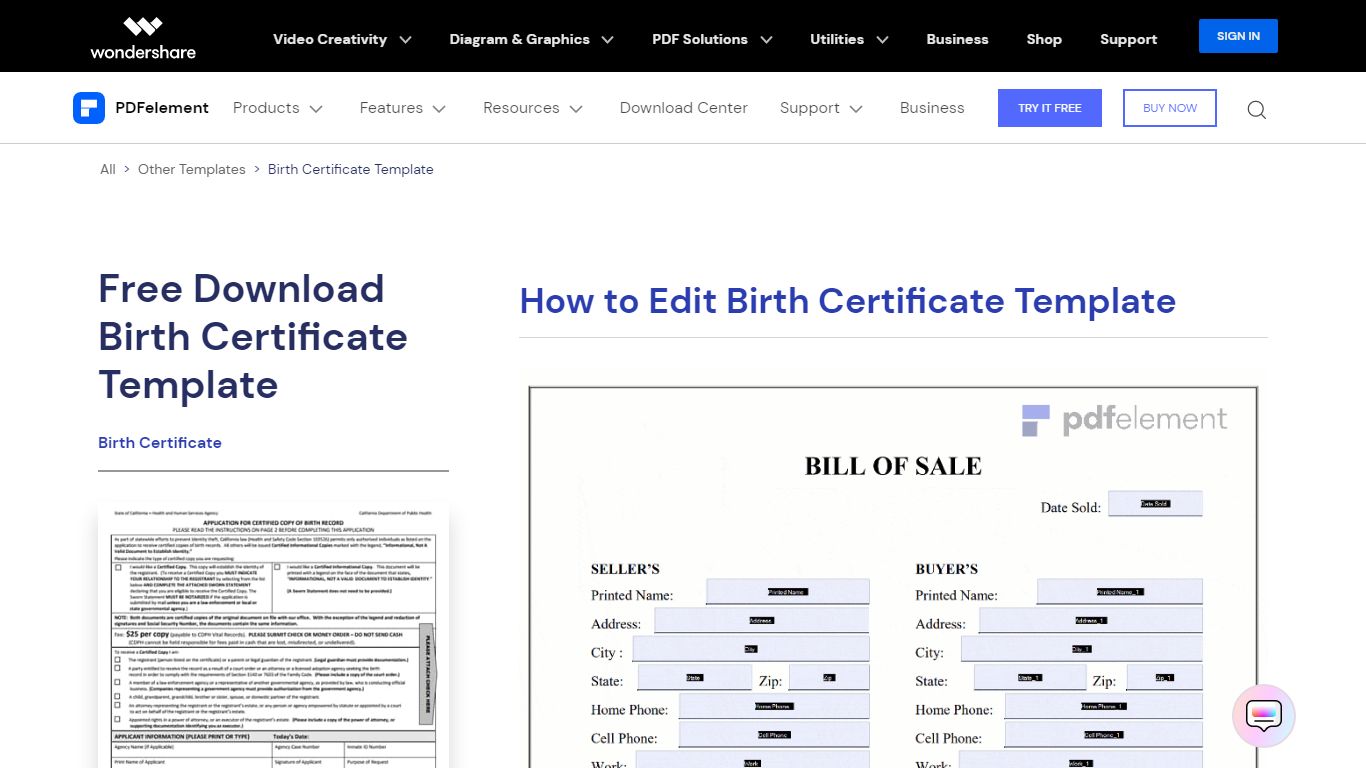Image resolution: width=1366 pixels, height=768 pixels.
Task: Click the PDFelement logo icon
Action: [89, 108]
